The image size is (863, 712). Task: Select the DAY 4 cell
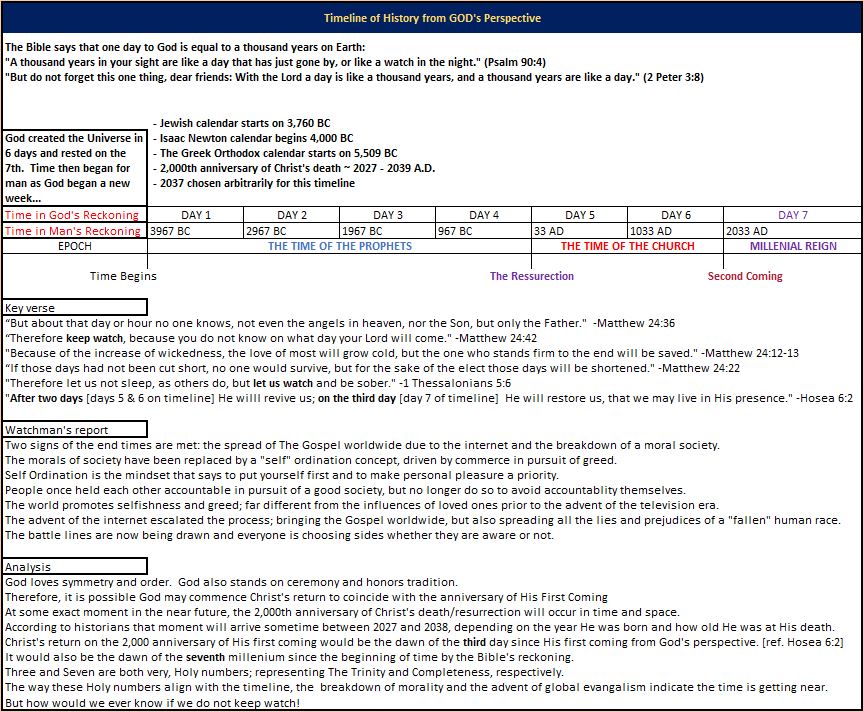[483, 215]
